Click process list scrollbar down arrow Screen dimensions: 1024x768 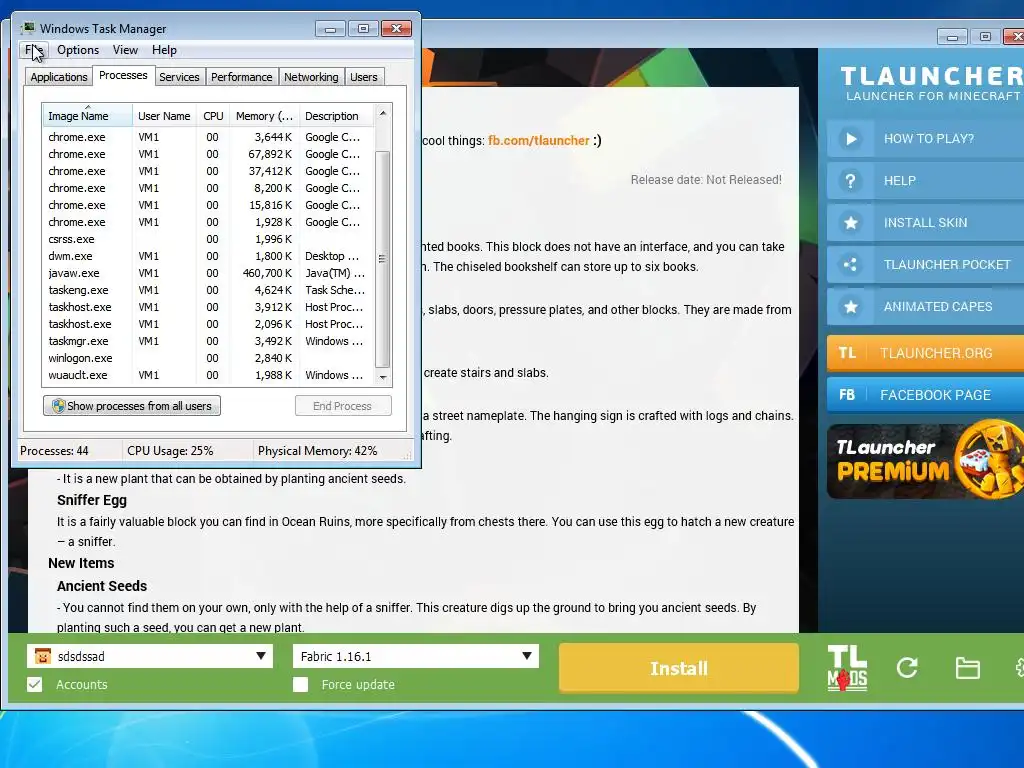[x=383, y=377]
